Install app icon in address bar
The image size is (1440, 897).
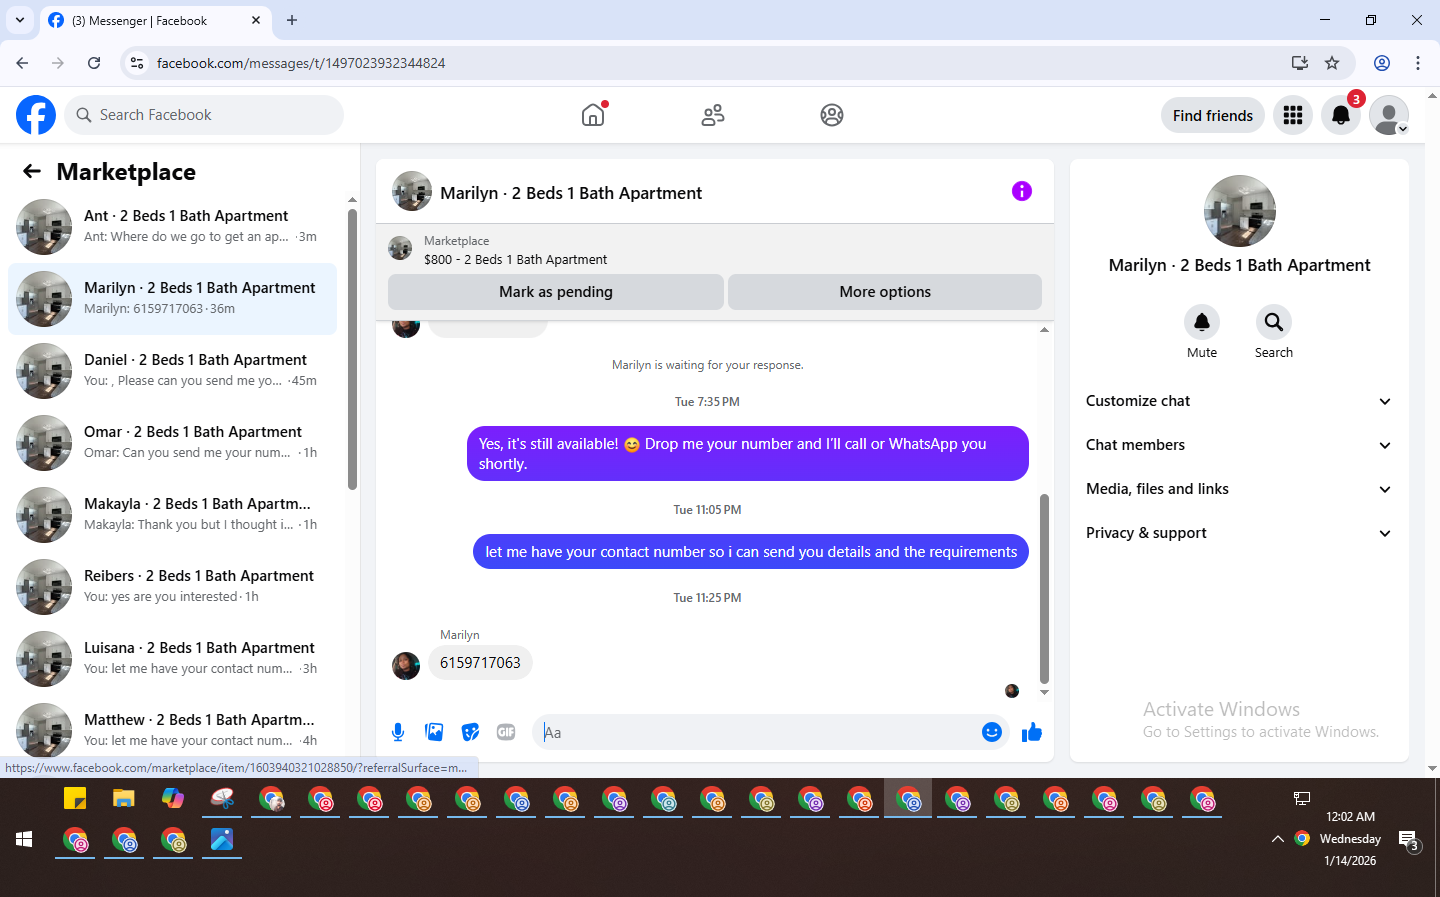coord(1300,63)
